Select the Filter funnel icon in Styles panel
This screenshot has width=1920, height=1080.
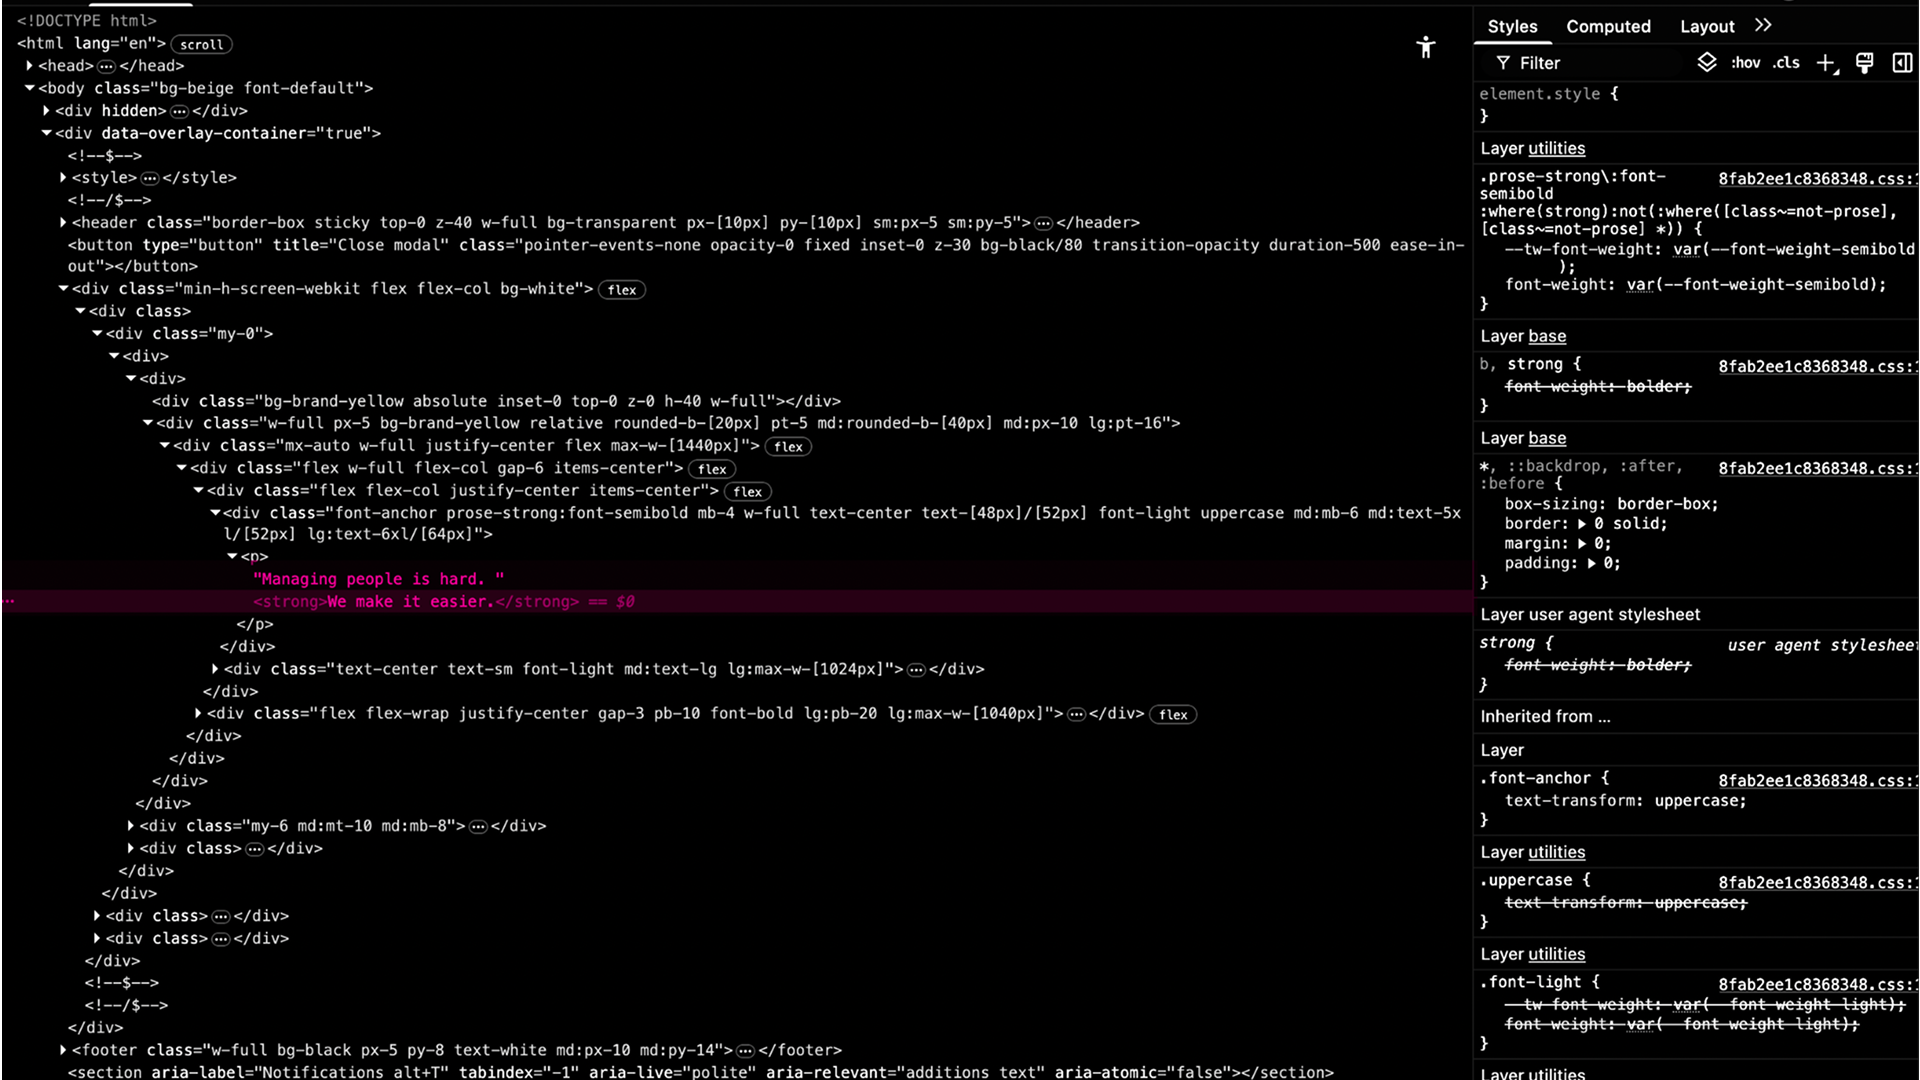click(1505, 62)
